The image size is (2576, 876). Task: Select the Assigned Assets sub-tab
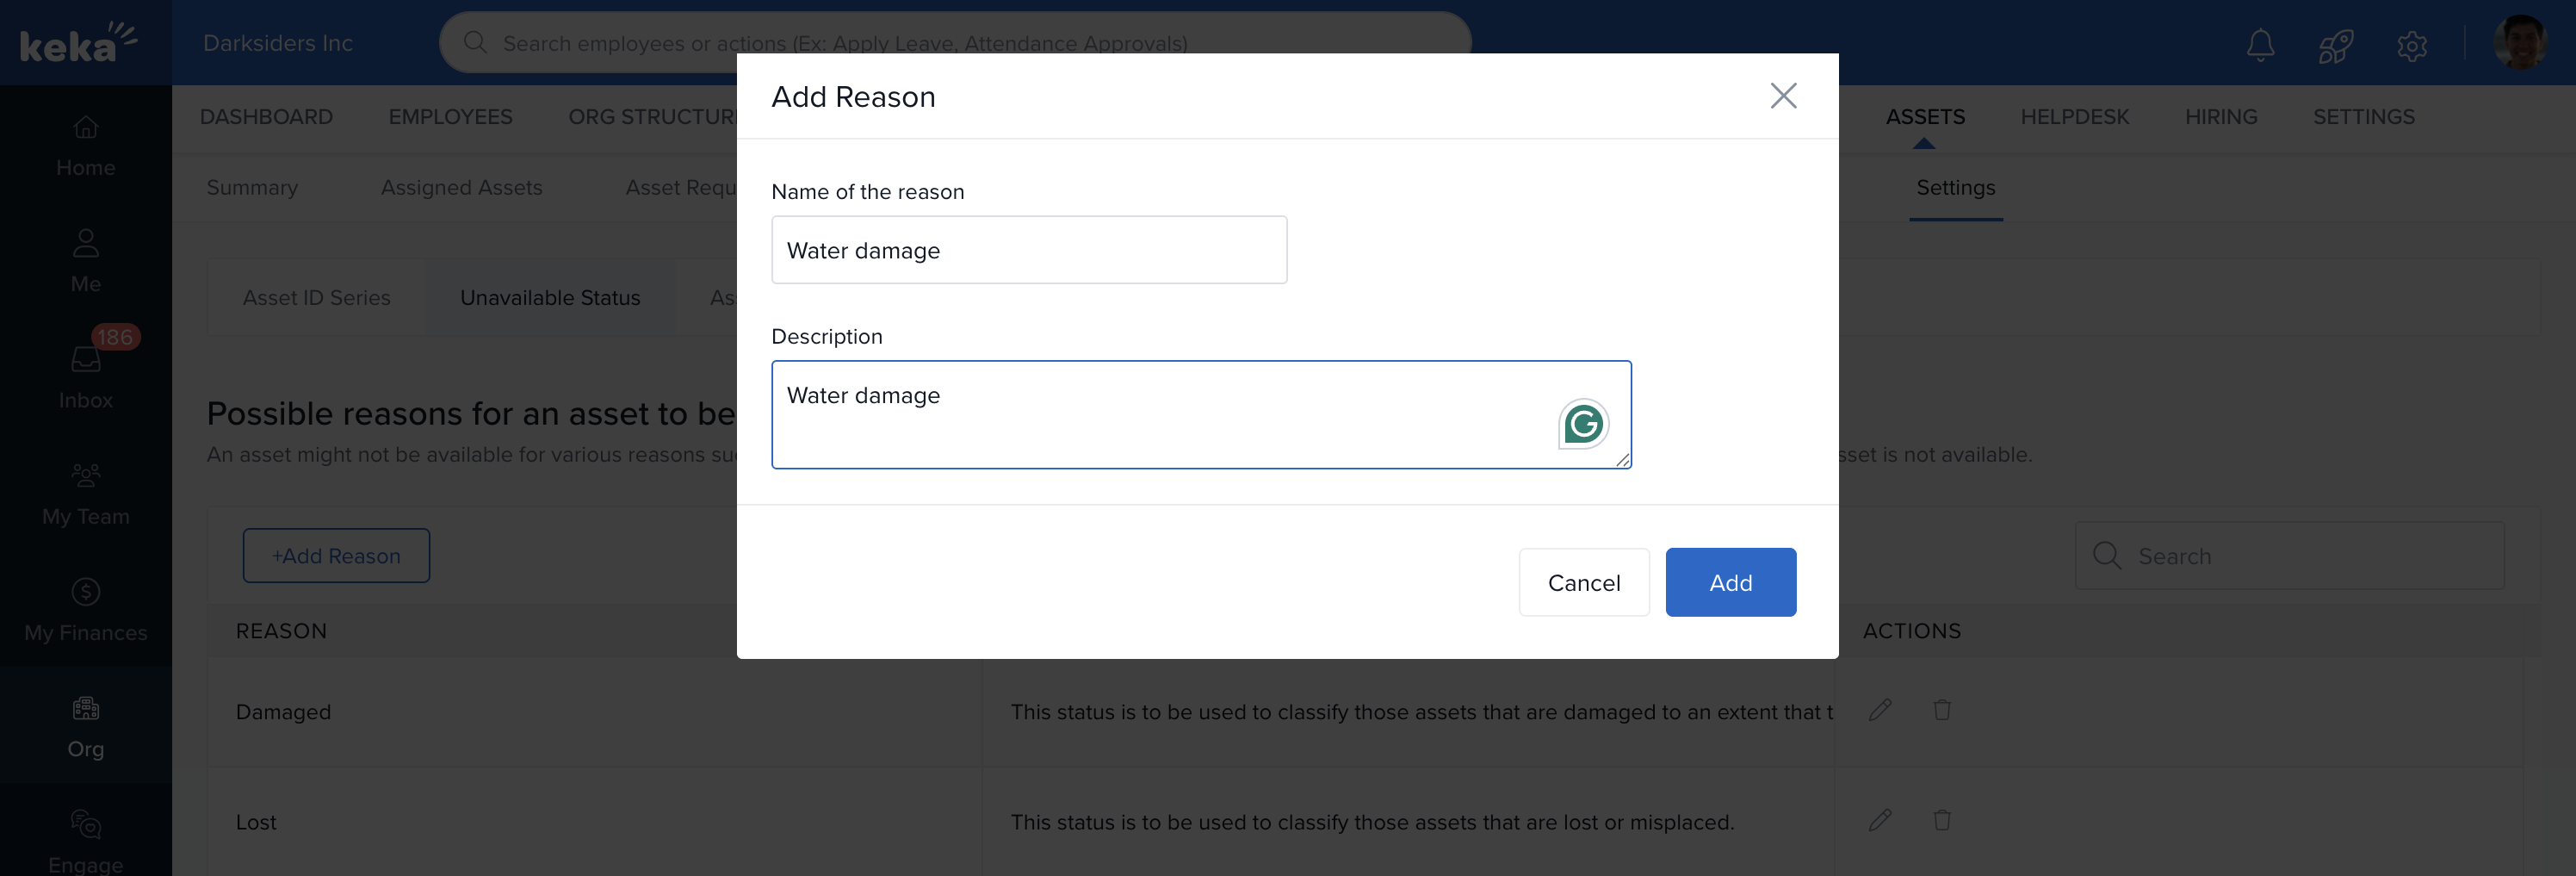[x=461, y=188]
